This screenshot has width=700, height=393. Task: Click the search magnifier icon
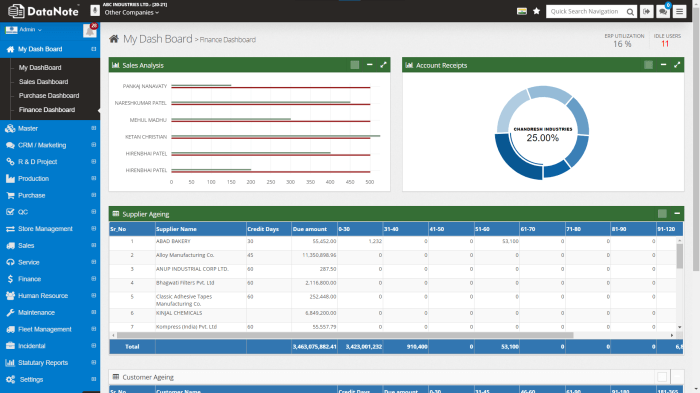630,12
